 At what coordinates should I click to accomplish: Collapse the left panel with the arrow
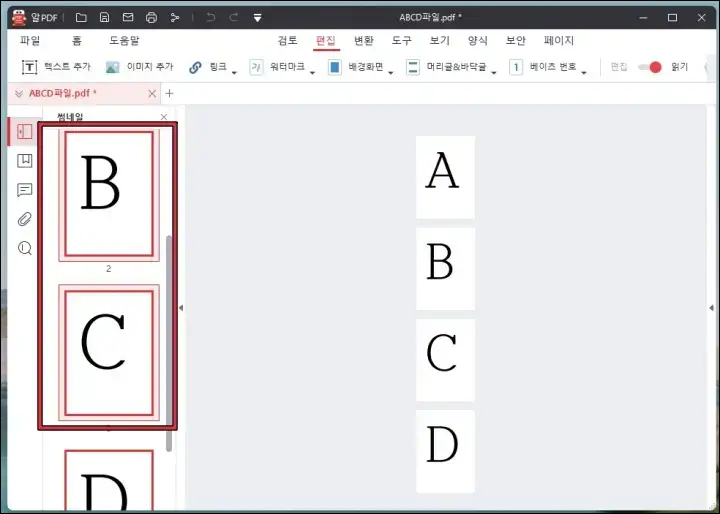[x=181, y=308]
